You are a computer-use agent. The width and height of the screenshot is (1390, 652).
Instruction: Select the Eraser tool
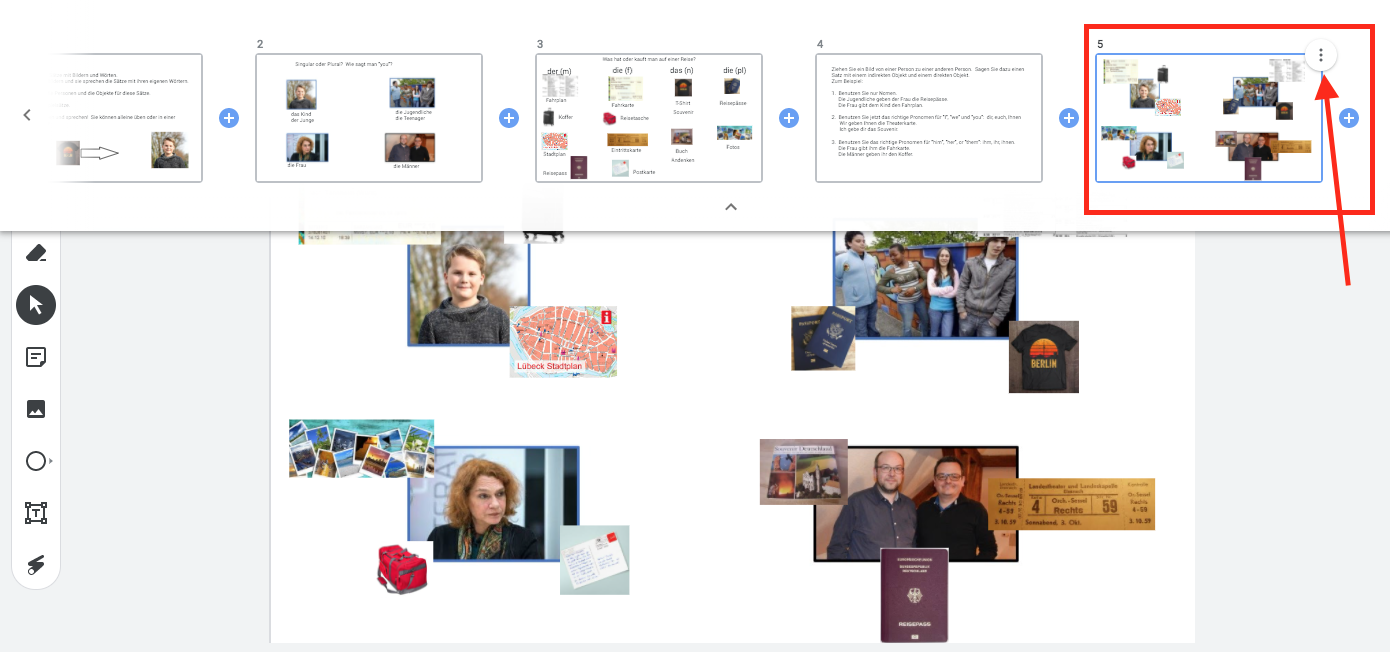(x=36, y=253)
